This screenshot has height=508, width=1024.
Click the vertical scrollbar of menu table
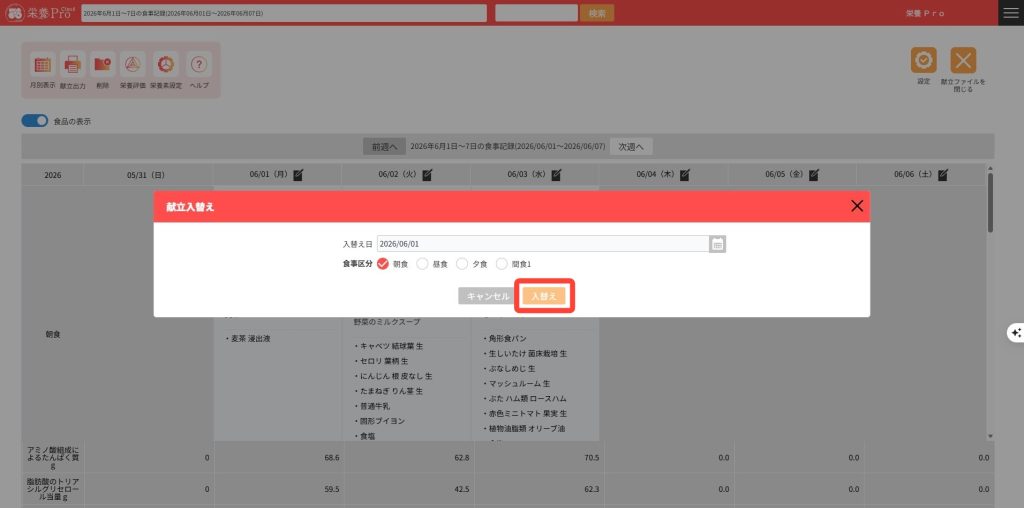click(x=990, y=203)
